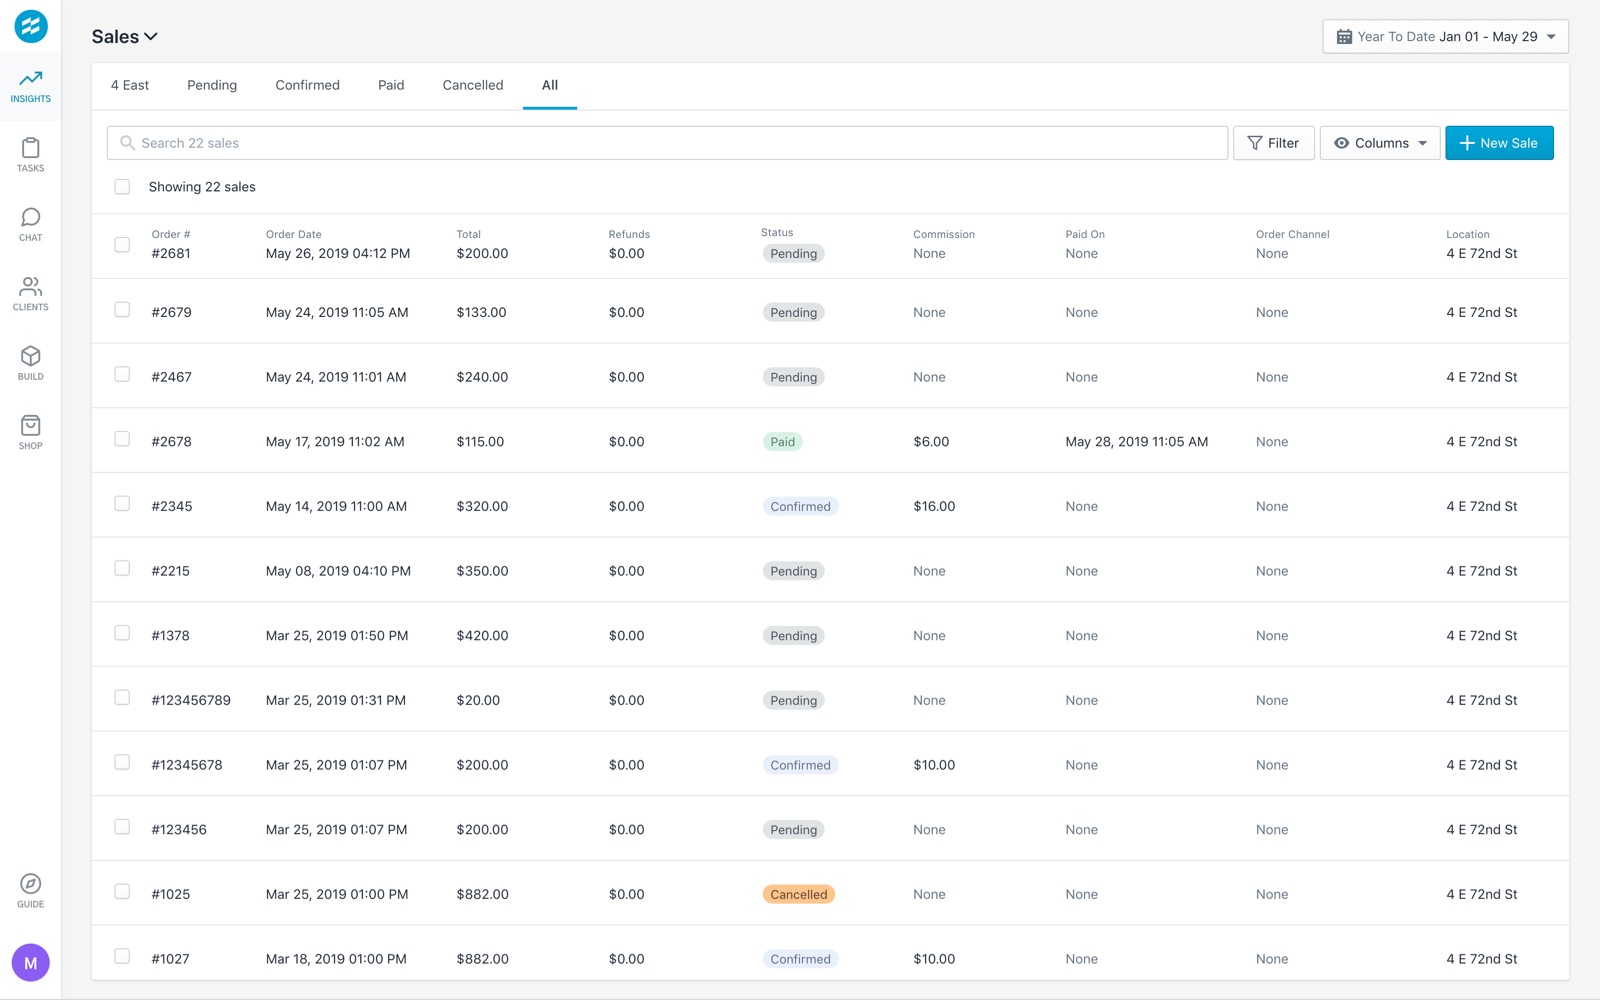Sort by the Total column header

point(469,235)
